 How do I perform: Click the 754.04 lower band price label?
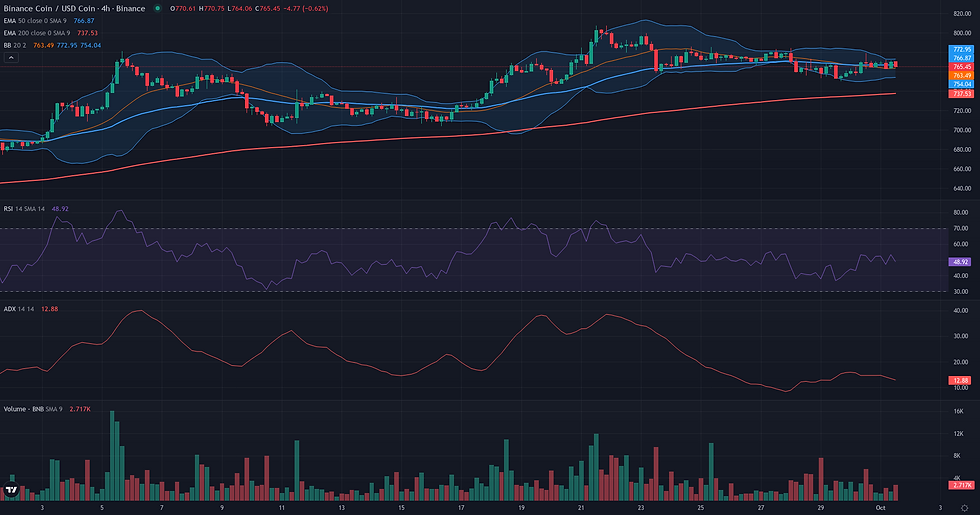[x=961, y=84]
